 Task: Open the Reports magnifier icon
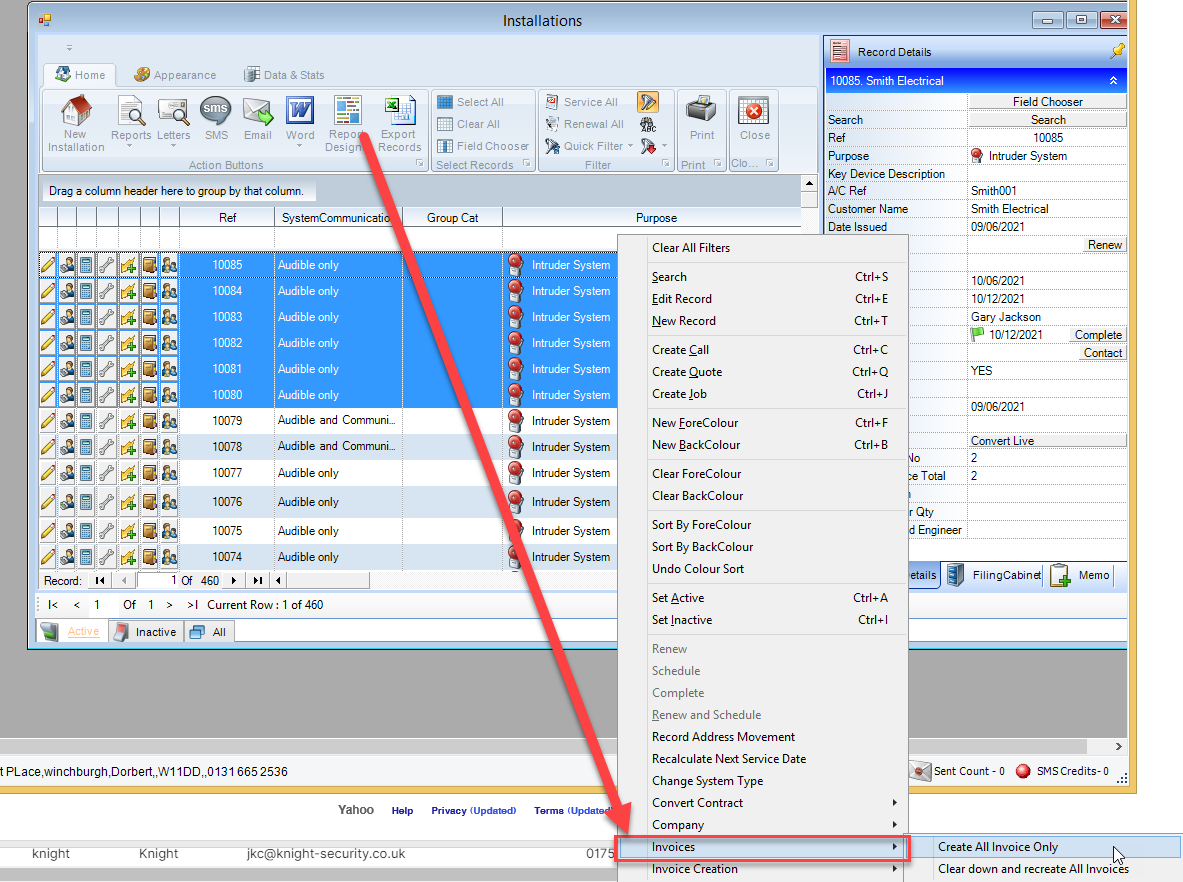(131, 112)
